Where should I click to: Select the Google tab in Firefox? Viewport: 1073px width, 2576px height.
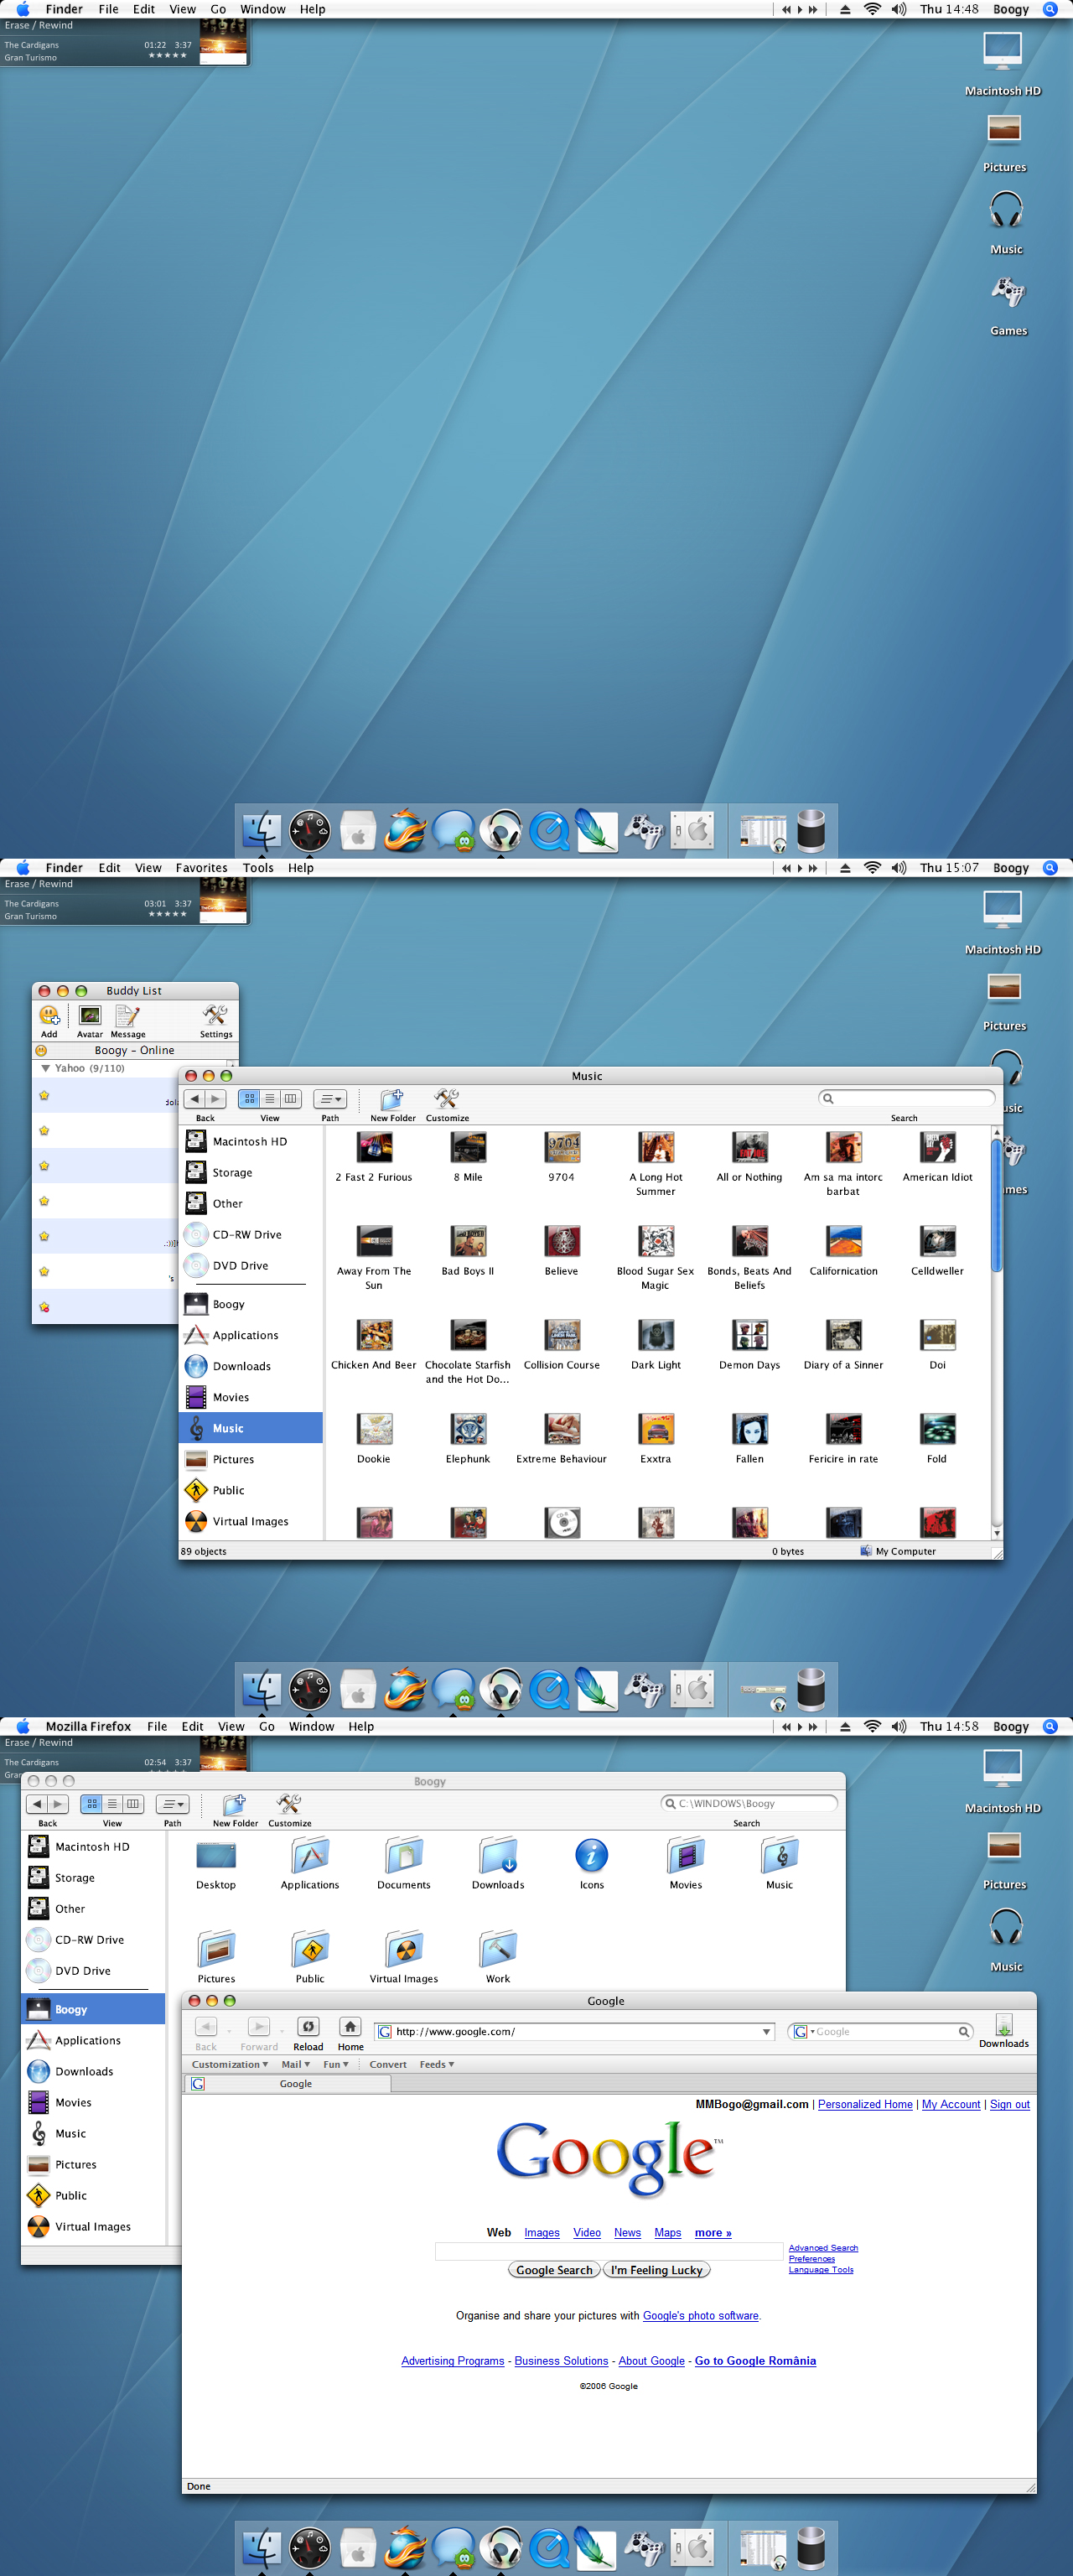tap(288, 2084)
